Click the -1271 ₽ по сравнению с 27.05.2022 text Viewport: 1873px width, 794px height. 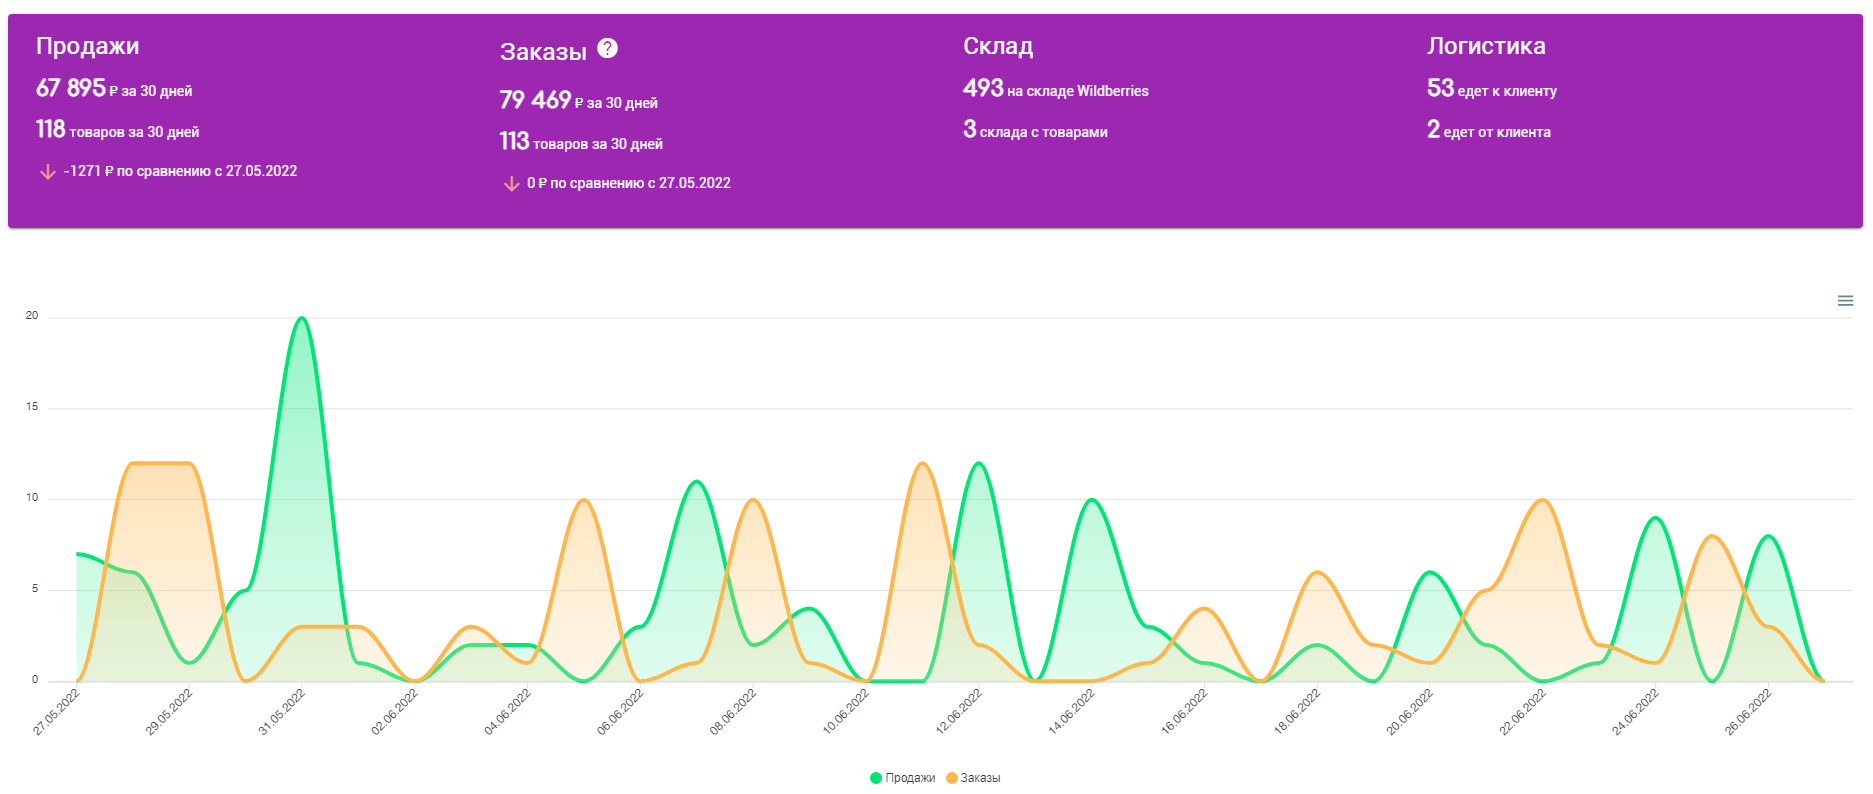tap(181, 171)
